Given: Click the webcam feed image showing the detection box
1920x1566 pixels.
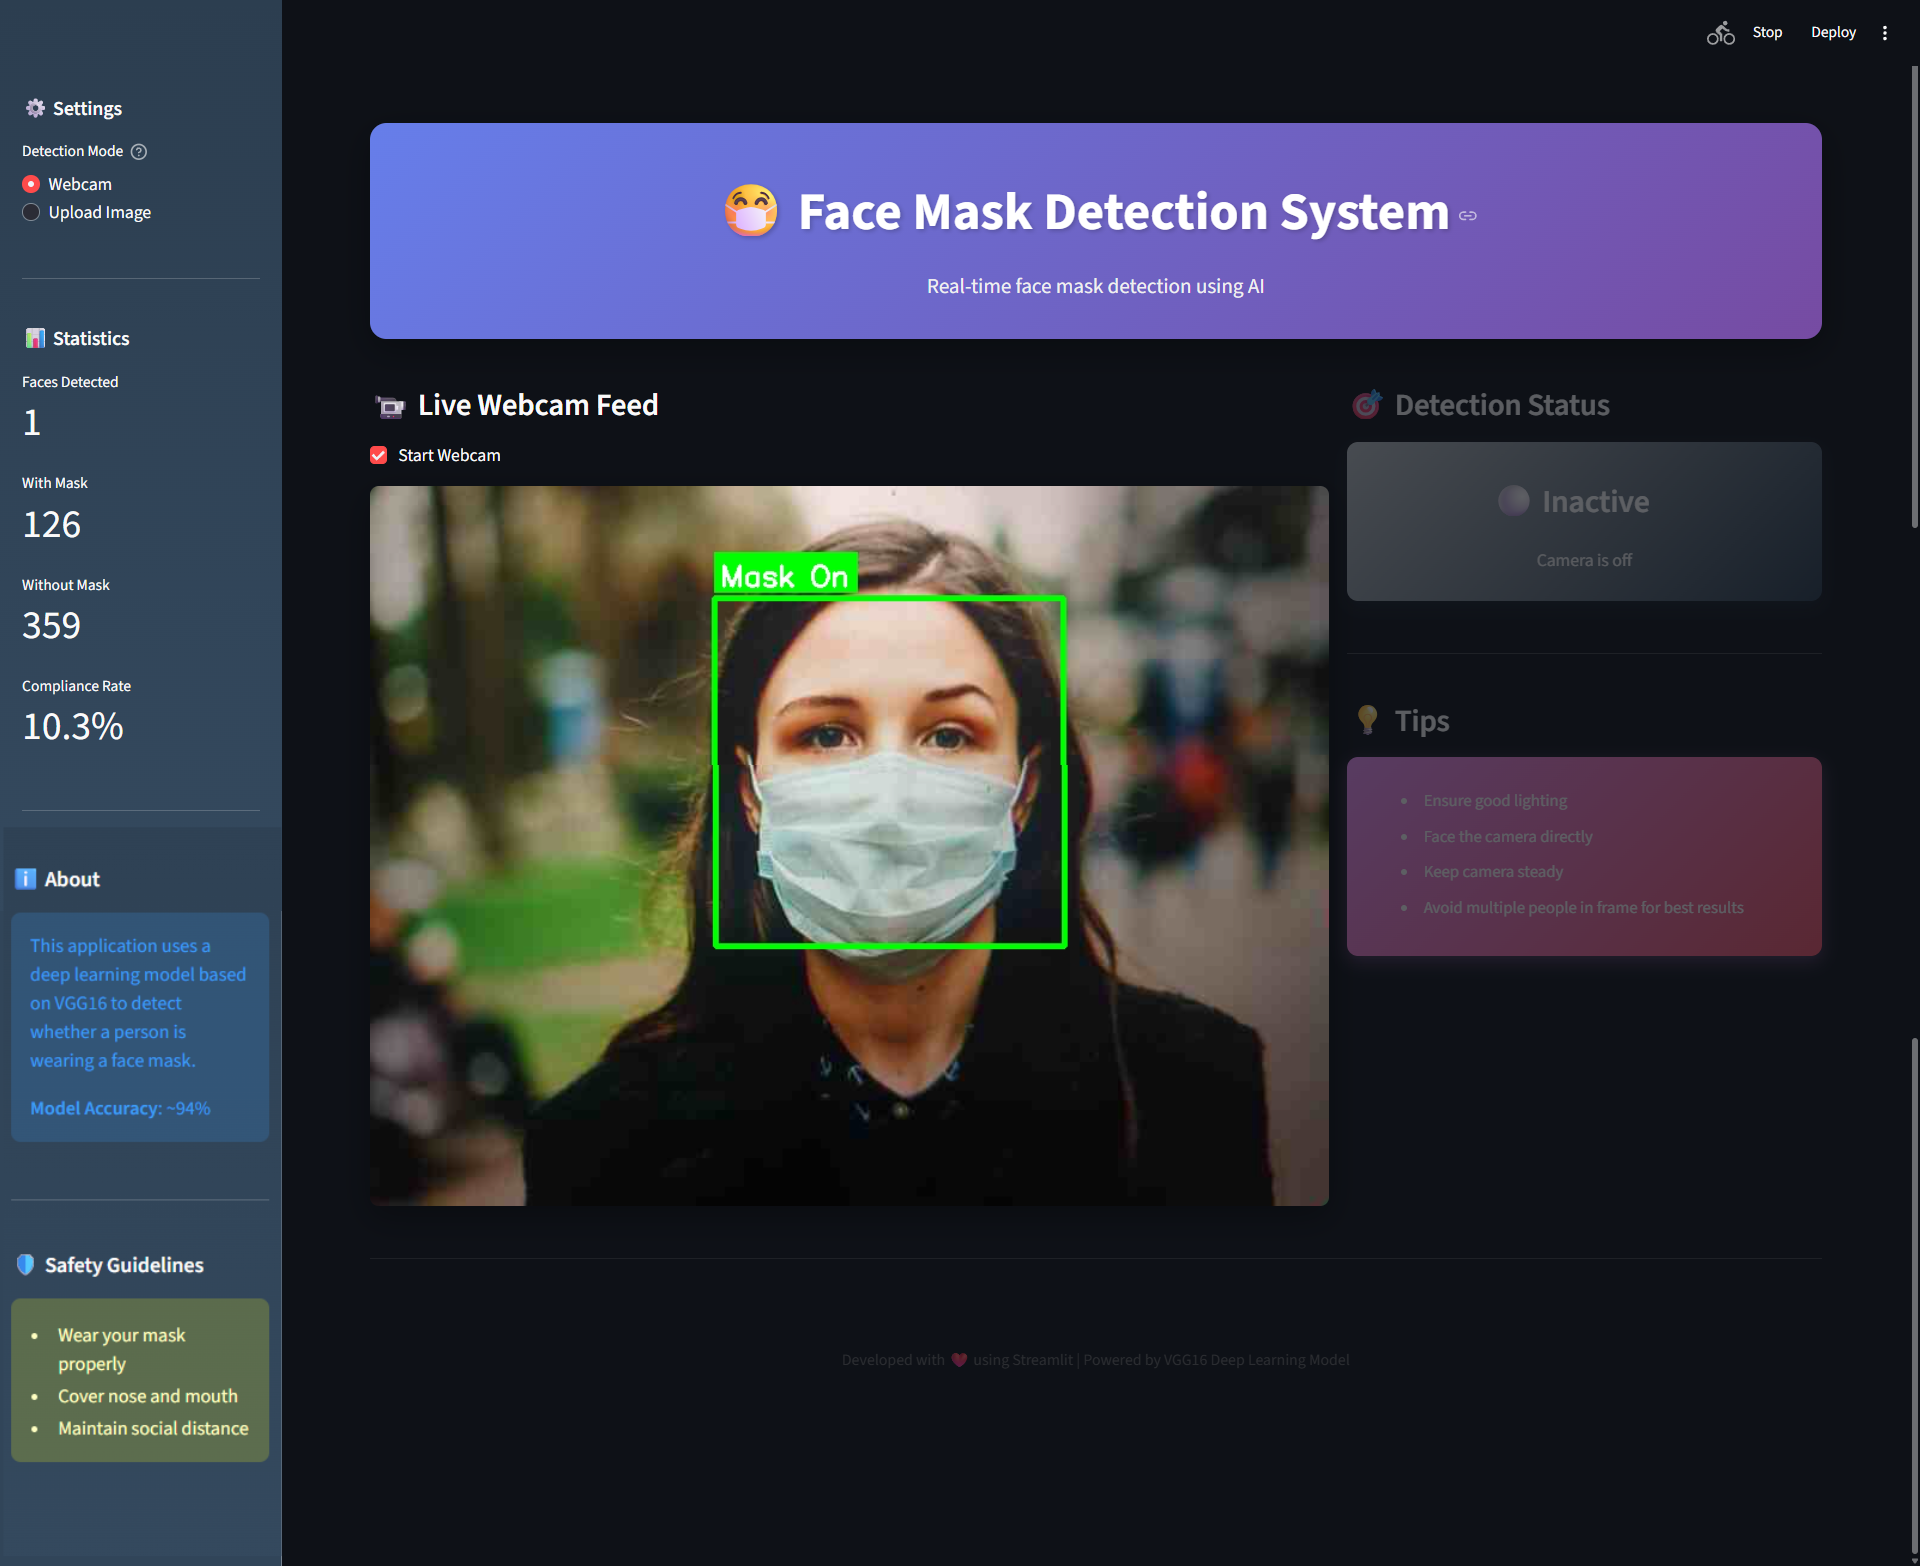Looking at the screenshot, I should [849, 845].
